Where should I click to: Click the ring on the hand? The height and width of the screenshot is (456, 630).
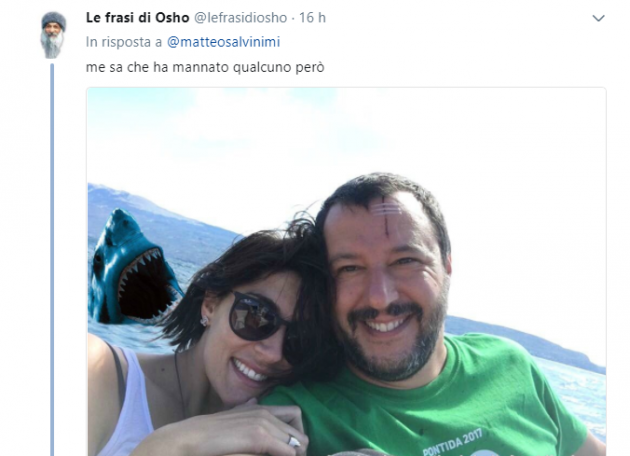click(x=294, y=442)
